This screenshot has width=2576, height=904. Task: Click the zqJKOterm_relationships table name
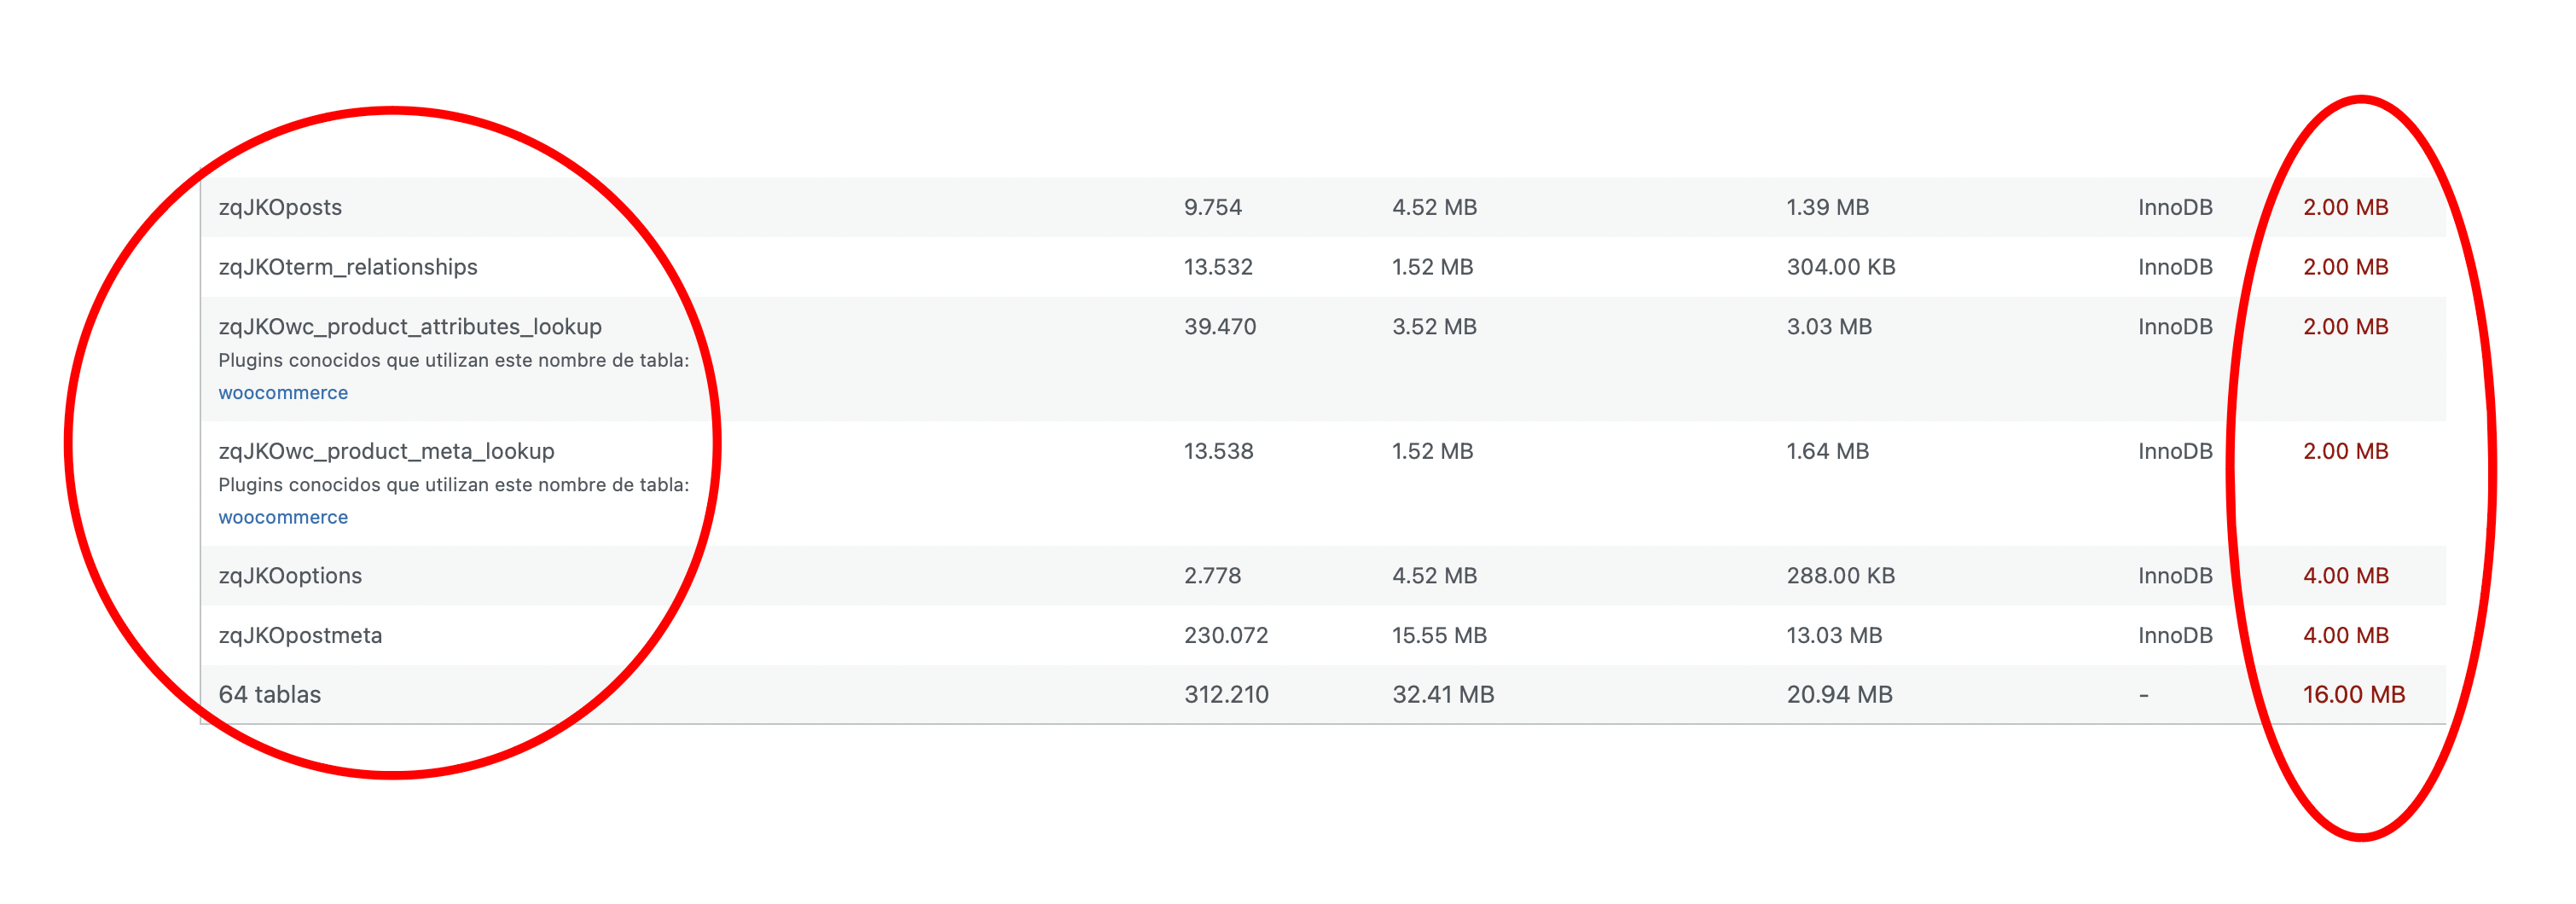tap(348, 267)
